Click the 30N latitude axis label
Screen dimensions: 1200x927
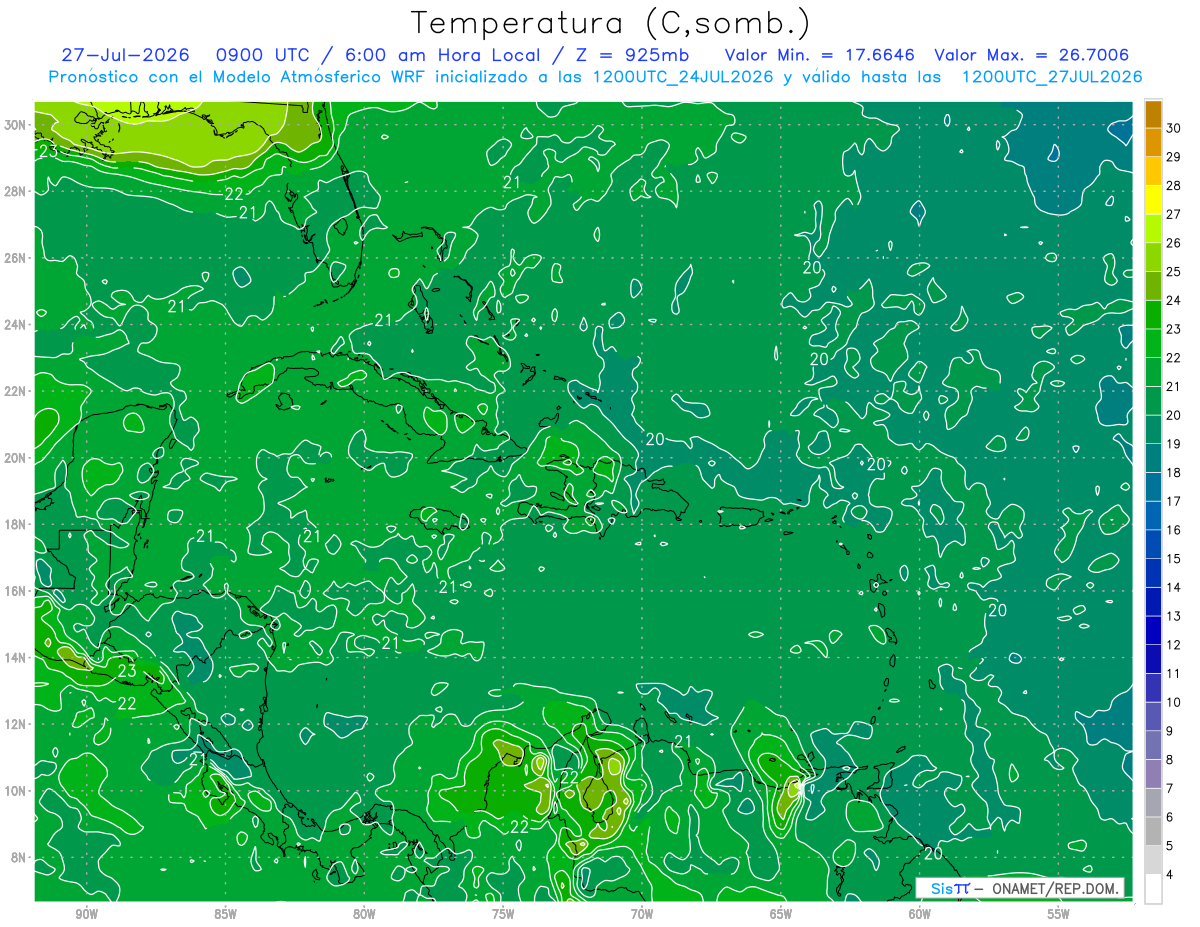point(16,124)
